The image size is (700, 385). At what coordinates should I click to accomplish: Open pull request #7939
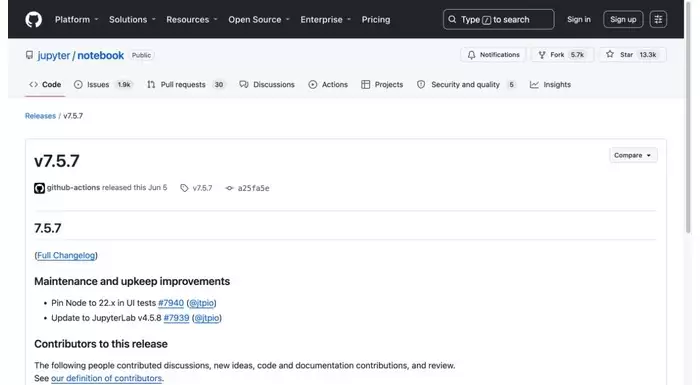176,318
